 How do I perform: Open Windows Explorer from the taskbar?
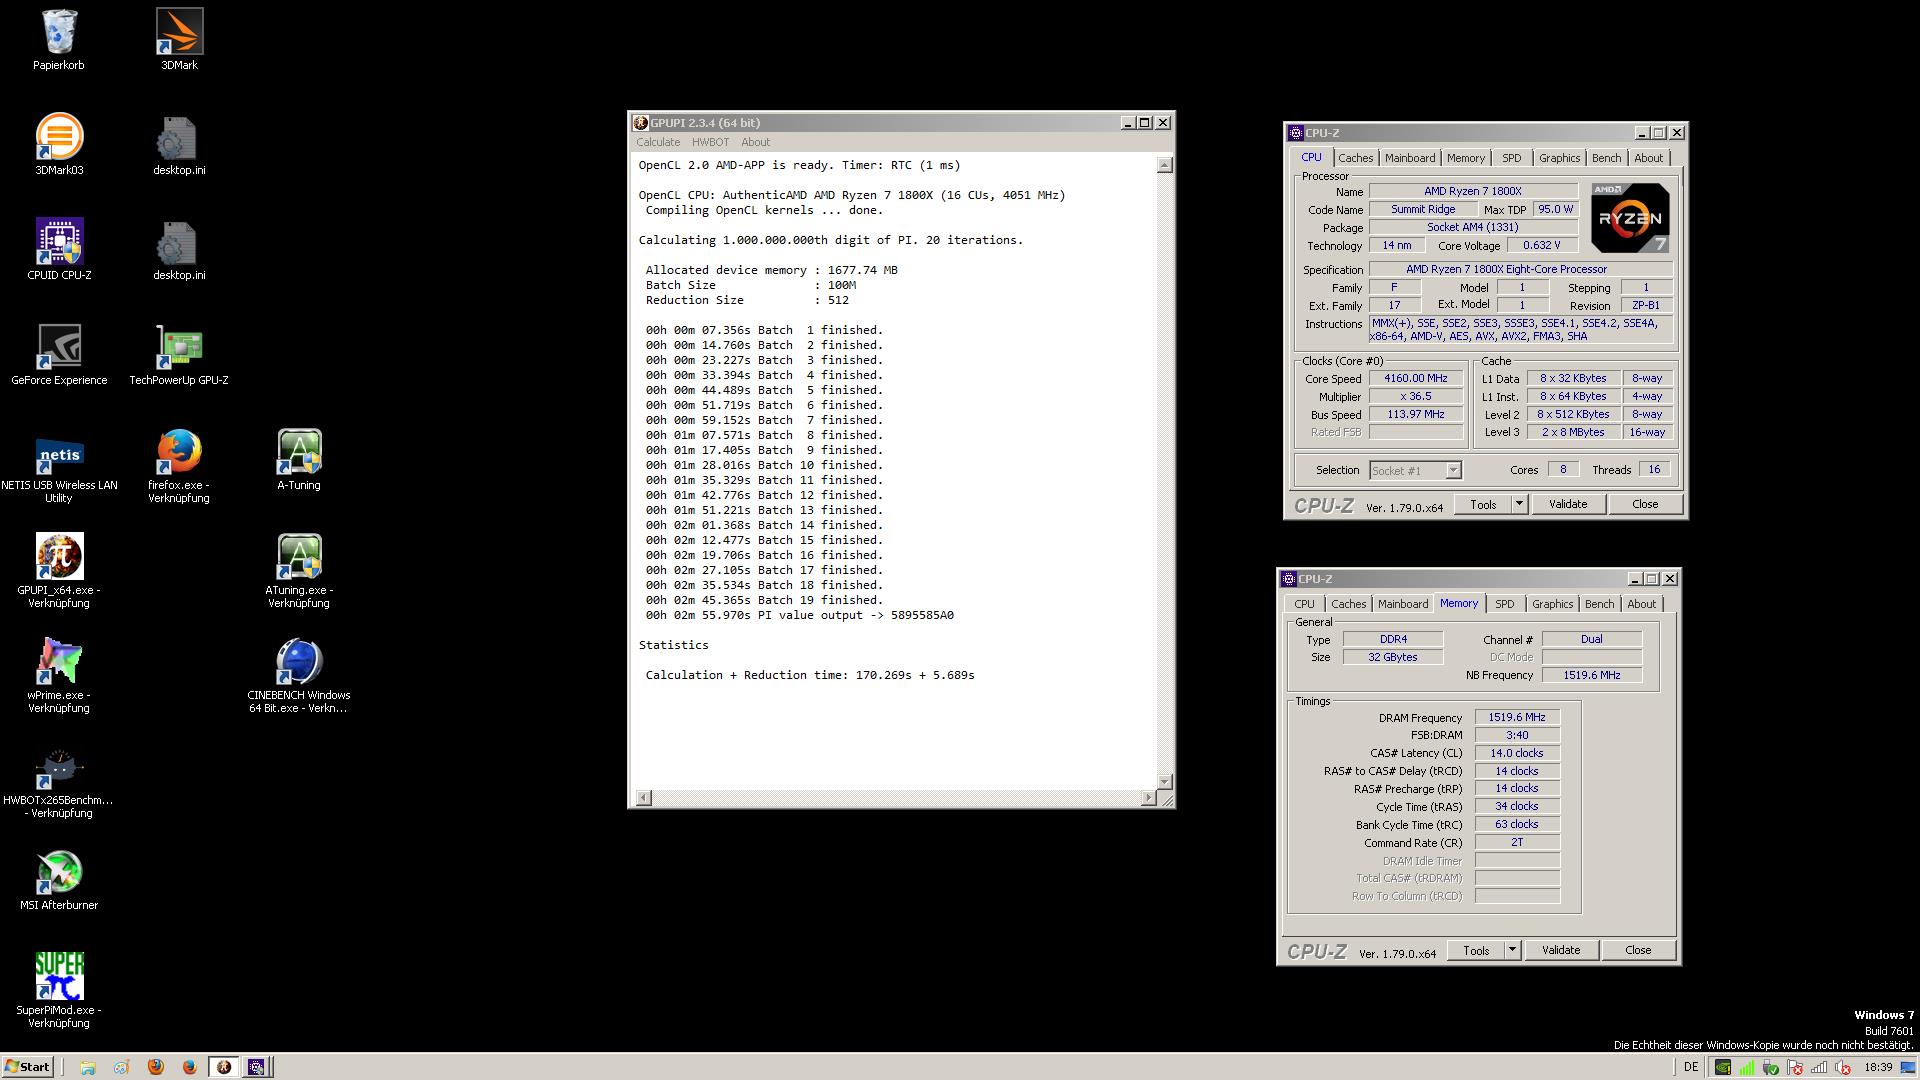tap(88, 1067)
